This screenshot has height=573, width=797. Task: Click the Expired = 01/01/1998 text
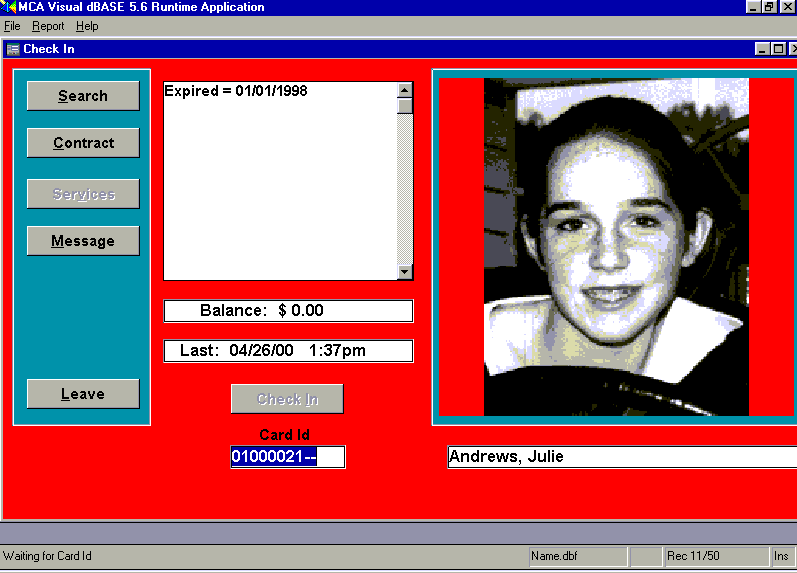[236, 91]
